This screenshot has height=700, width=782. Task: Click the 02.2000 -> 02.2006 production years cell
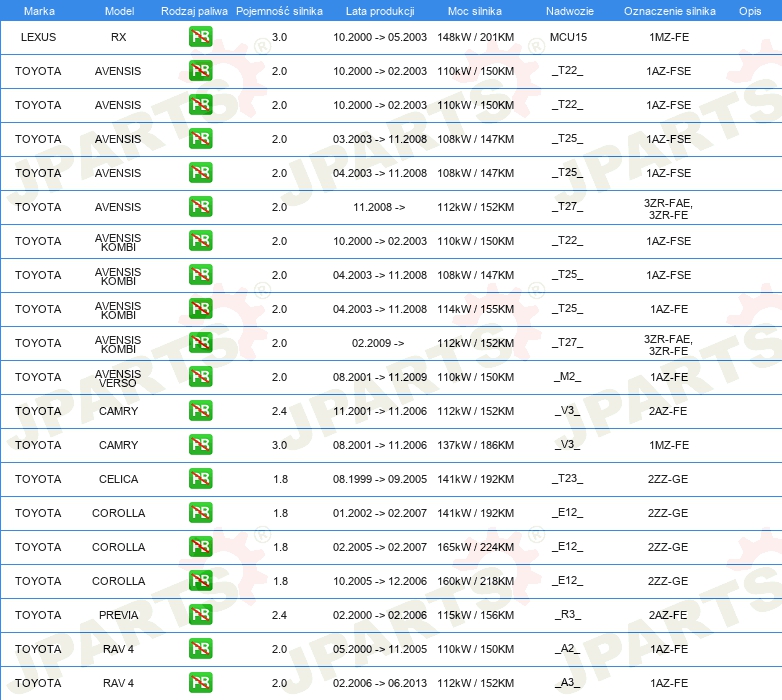point(380,615)
